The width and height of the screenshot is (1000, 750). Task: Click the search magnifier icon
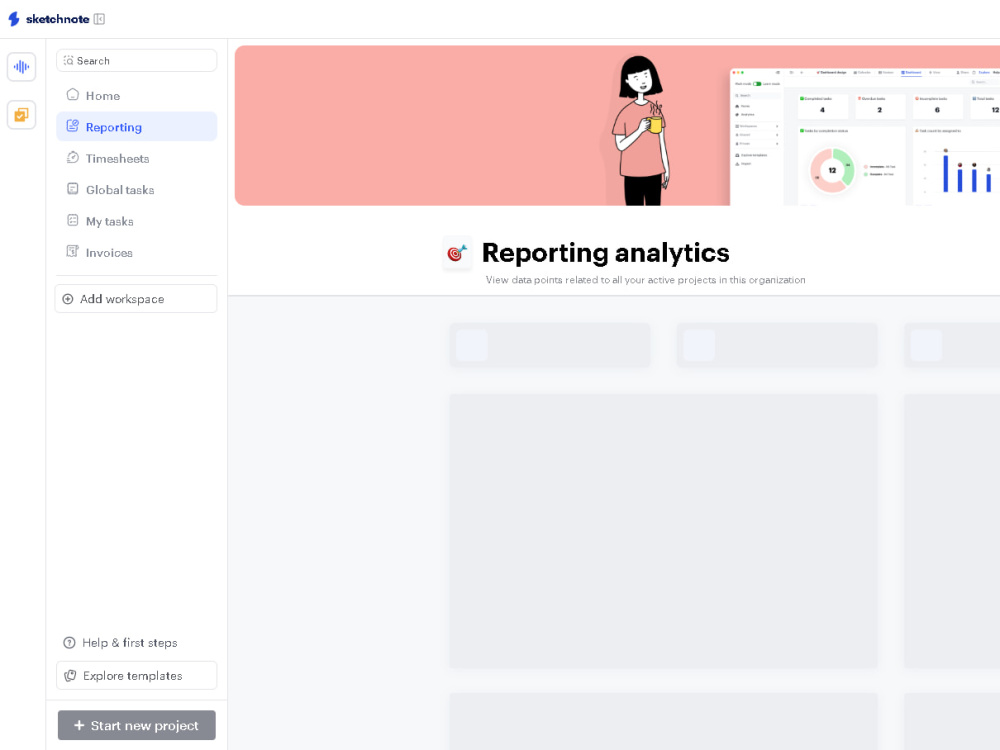click(69, 61)
